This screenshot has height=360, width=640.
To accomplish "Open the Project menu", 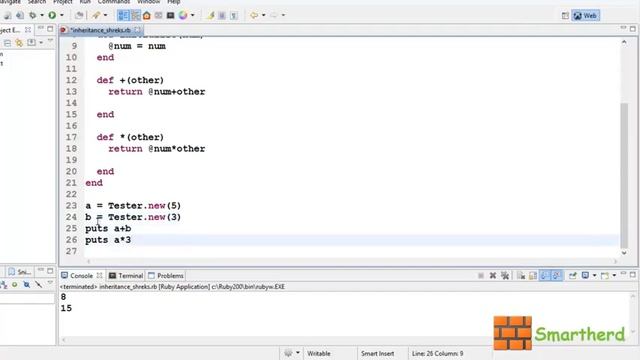I will (x=62, y=2).
